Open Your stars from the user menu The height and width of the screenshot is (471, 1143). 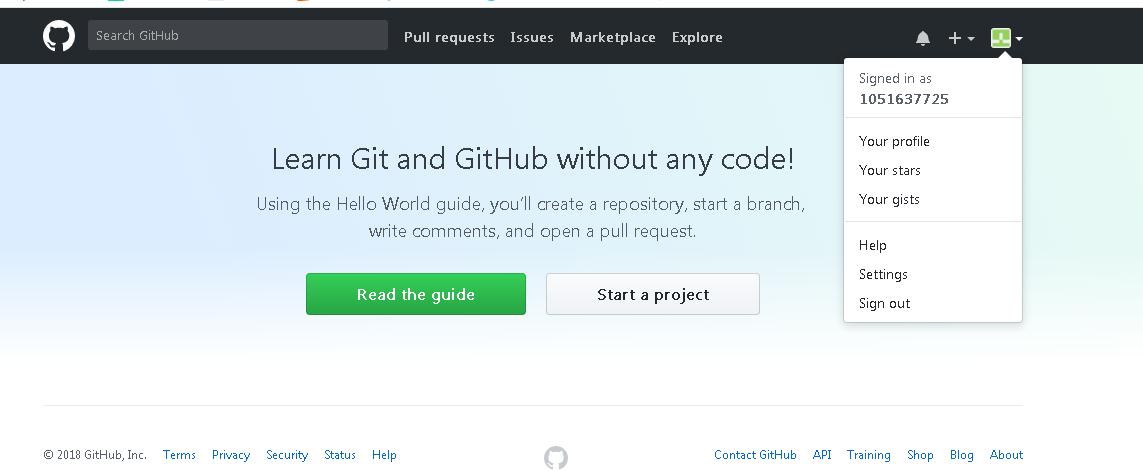click(x=890, y=170)
